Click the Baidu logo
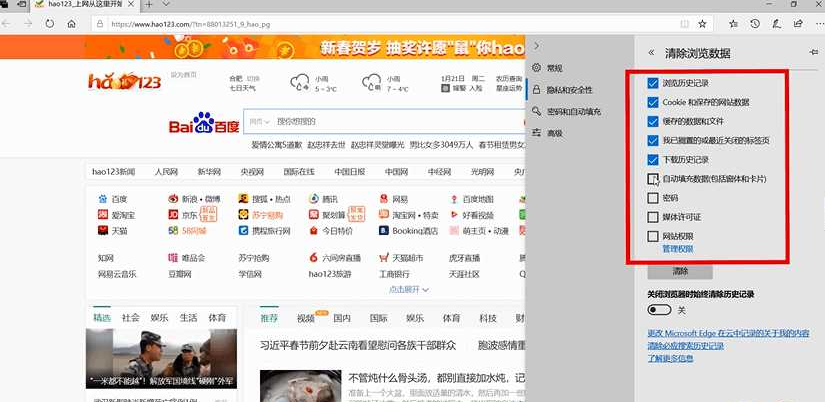 point(204,123)
